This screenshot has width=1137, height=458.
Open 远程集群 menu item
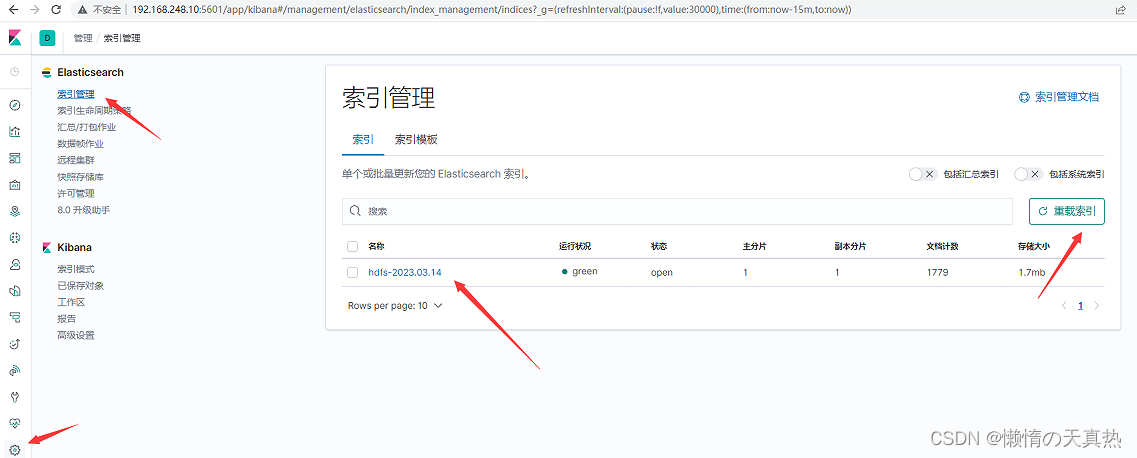(76, 160)
